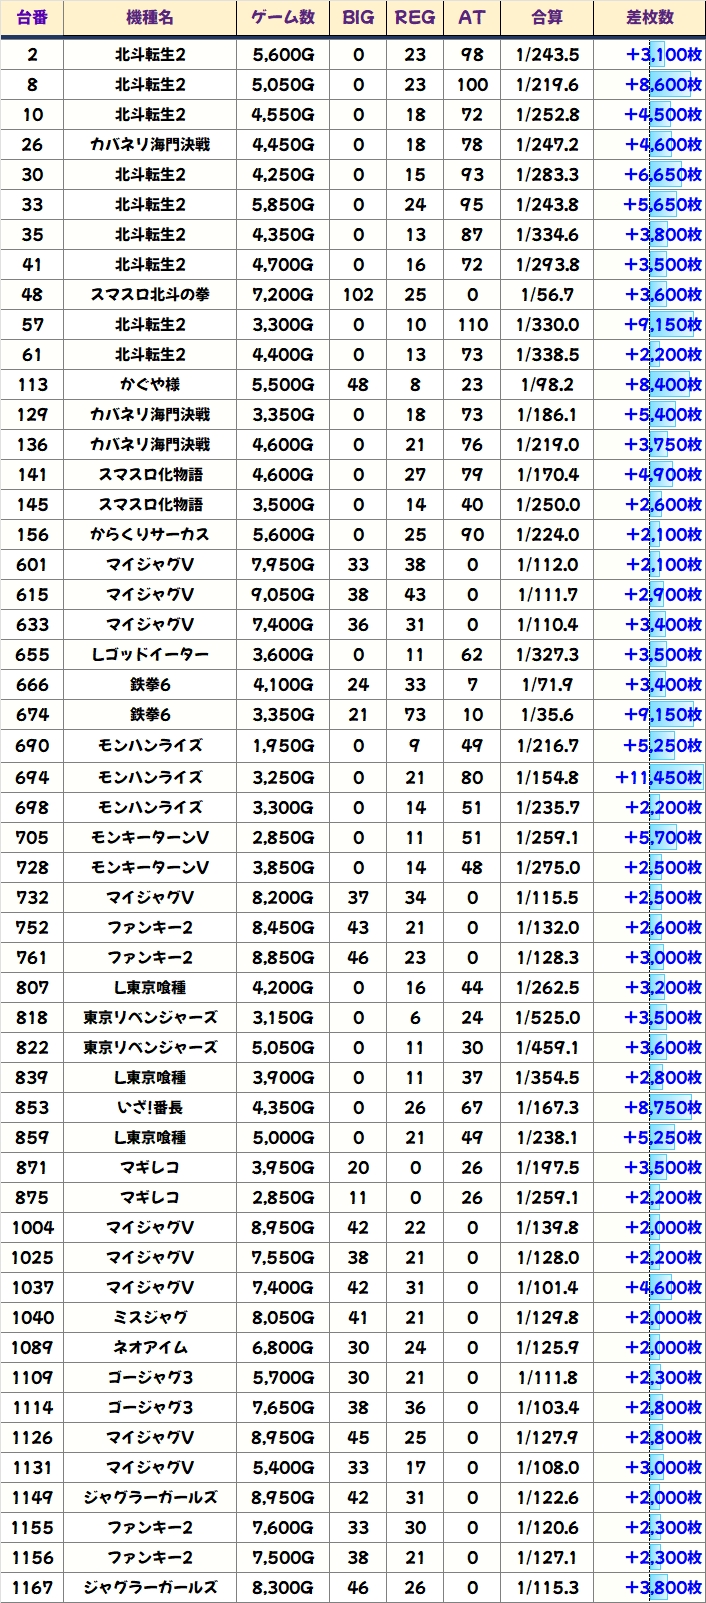This screenshot has width=706, height=1603.
Task: Click machine number 1167 cell
Action: coord(32,1587)
